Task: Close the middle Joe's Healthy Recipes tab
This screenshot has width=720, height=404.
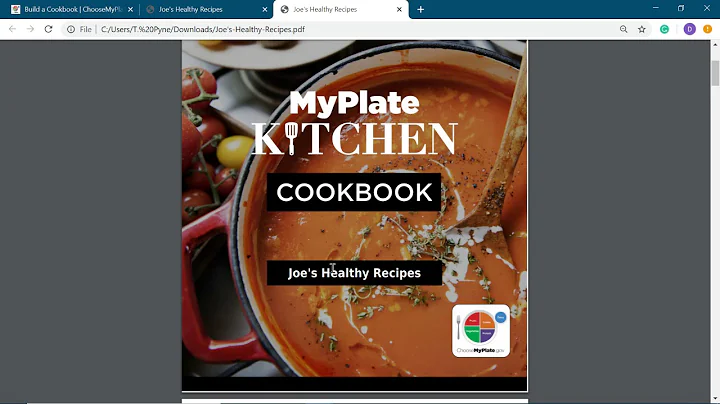Action: (x=264, y=9)
